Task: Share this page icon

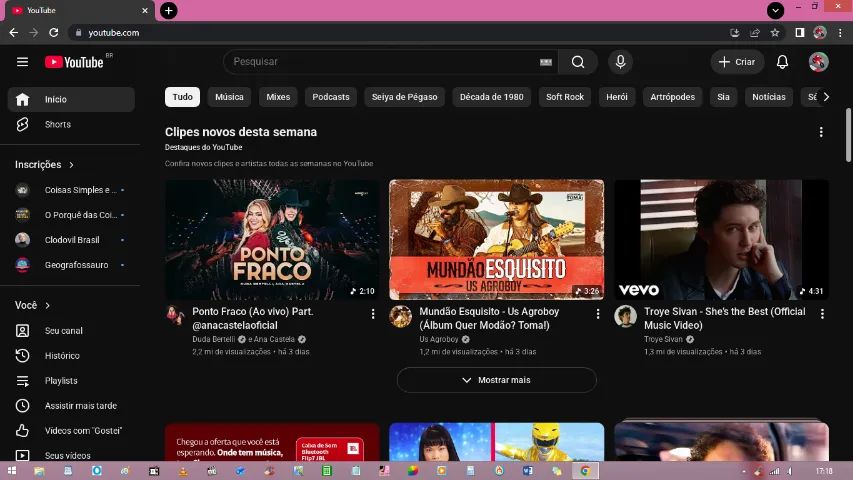Action: 755,33
